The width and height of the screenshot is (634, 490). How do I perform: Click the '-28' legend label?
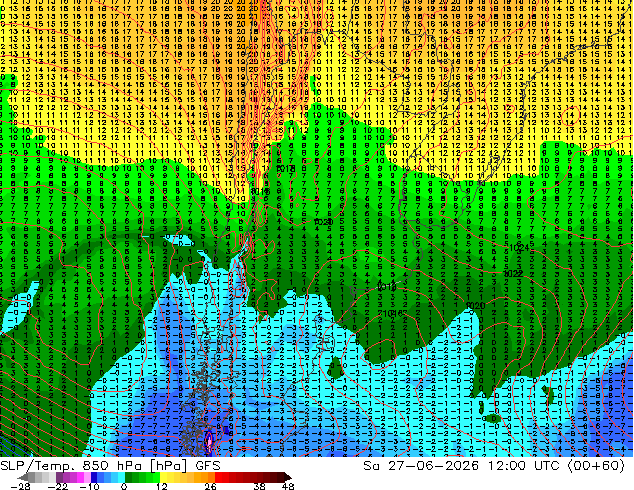(x=20, y=486)
